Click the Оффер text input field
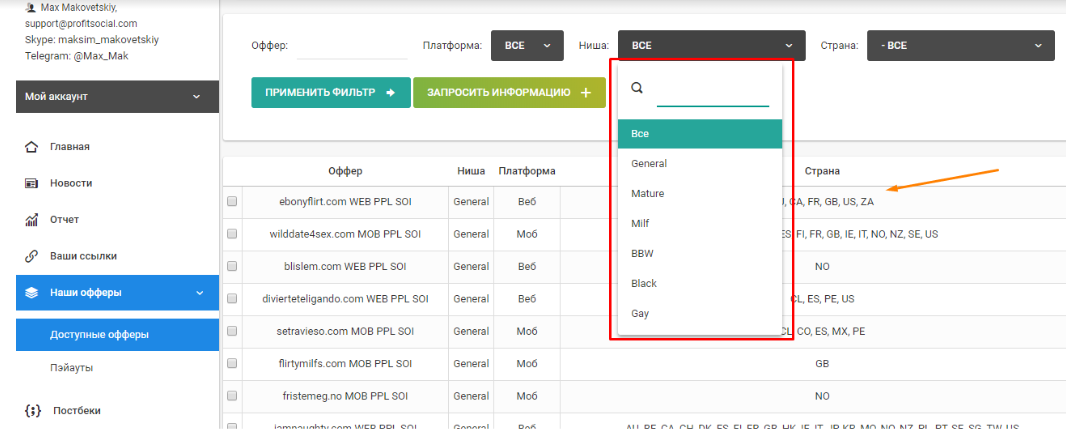 (352, 46)
